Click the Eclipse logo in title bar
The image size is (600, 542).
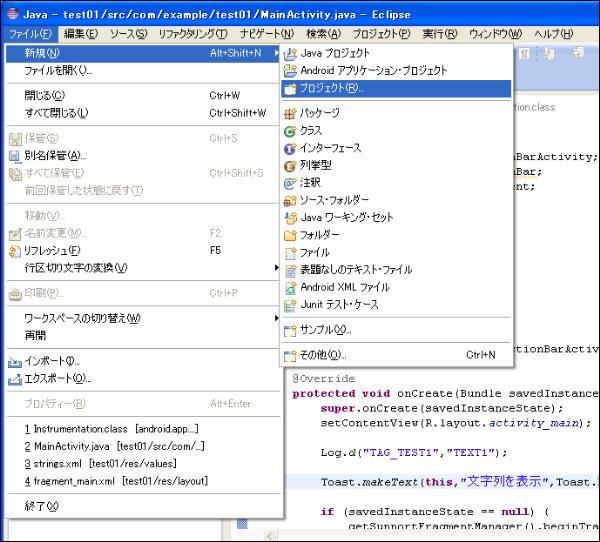pyautogui.click(x=13, y=14)
